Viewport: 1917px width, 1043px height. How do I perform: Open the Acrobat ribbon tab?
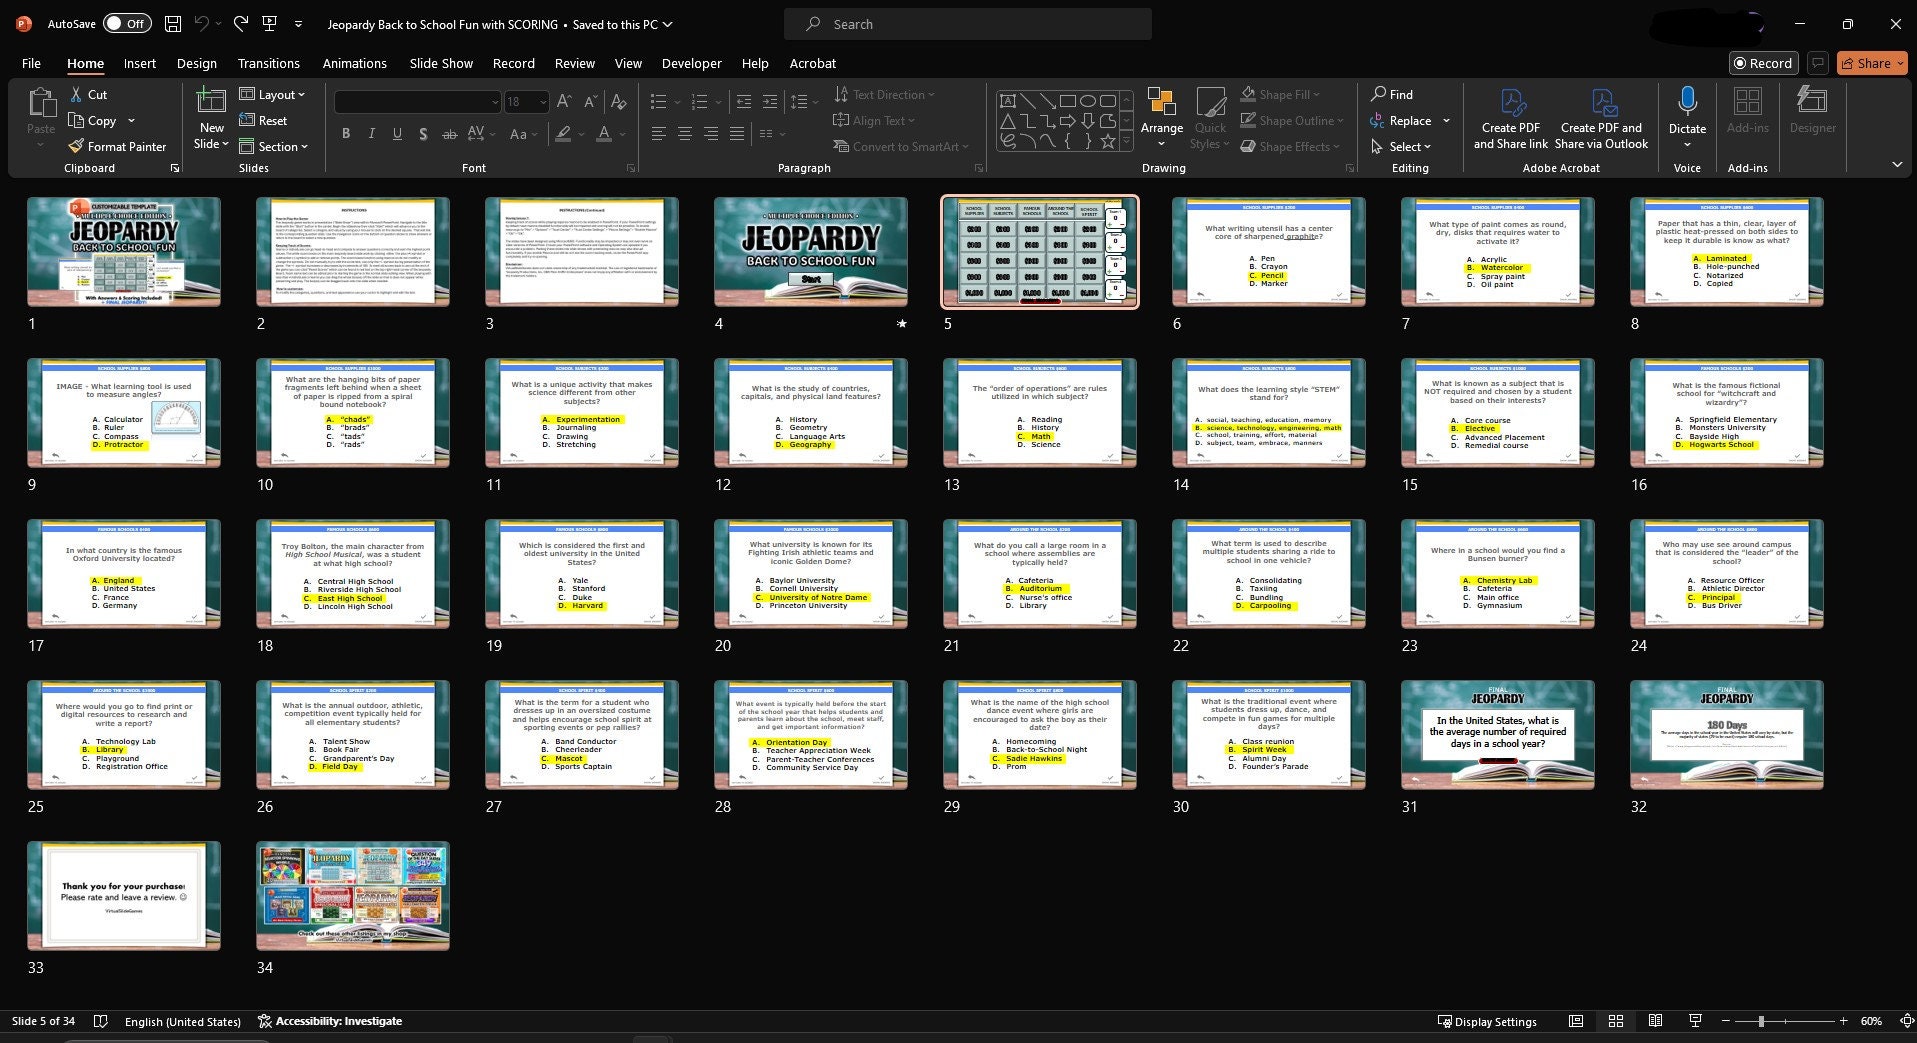[811, 63]
